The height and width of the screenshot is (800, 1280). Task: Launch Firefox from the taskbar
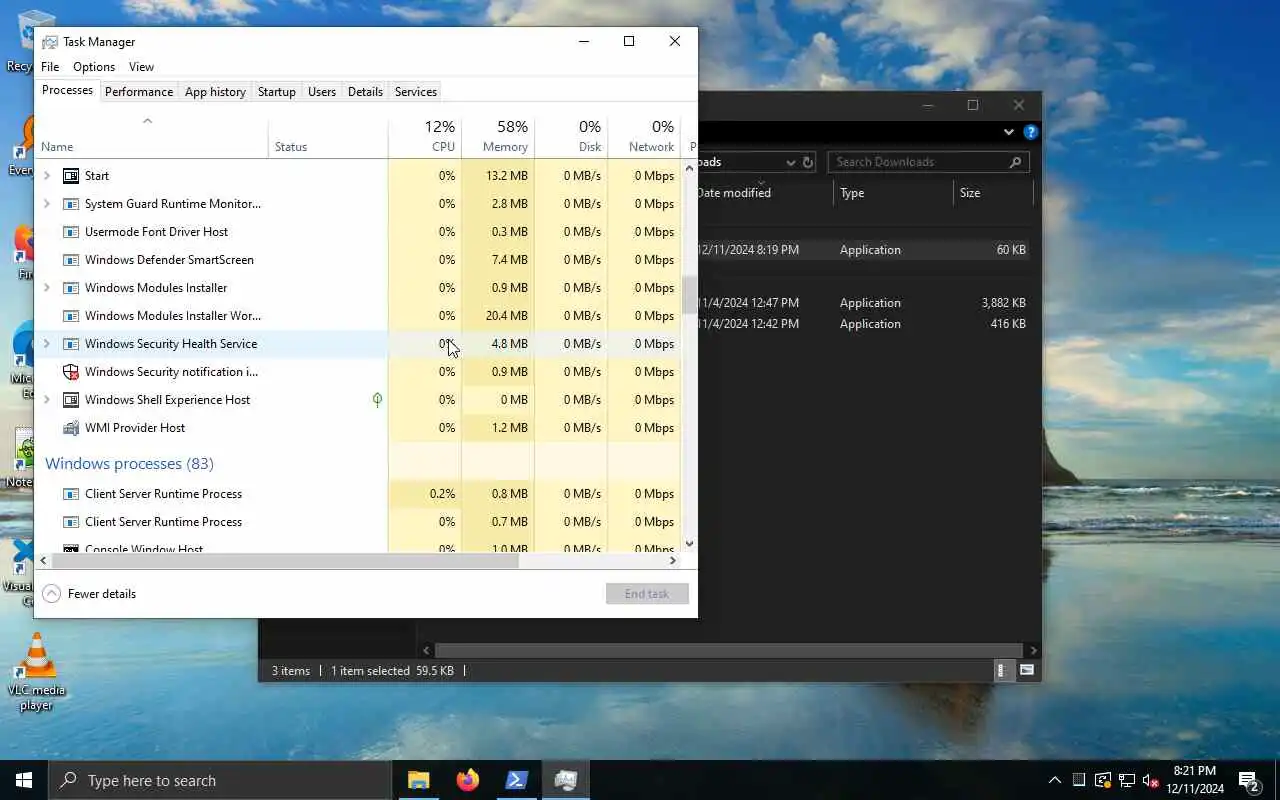[468, 780]
